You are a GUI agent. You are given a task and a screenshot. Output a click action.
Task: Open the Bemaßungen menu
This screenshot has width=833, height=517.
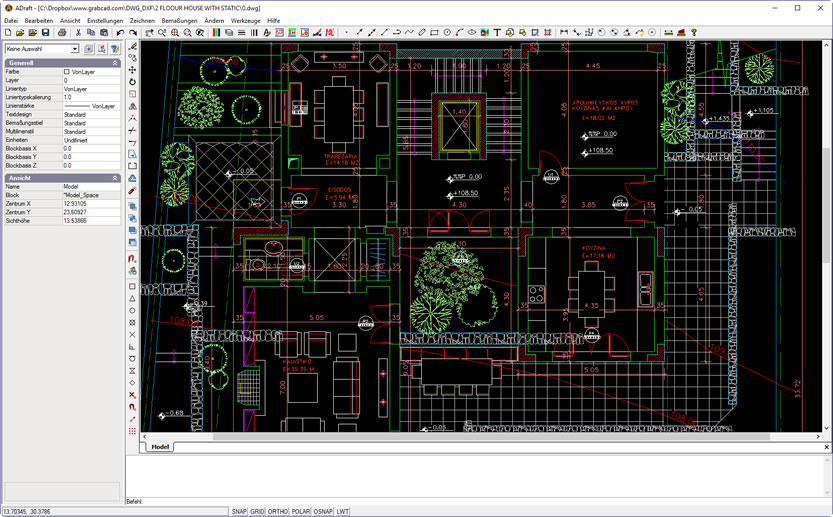[180, 21]
